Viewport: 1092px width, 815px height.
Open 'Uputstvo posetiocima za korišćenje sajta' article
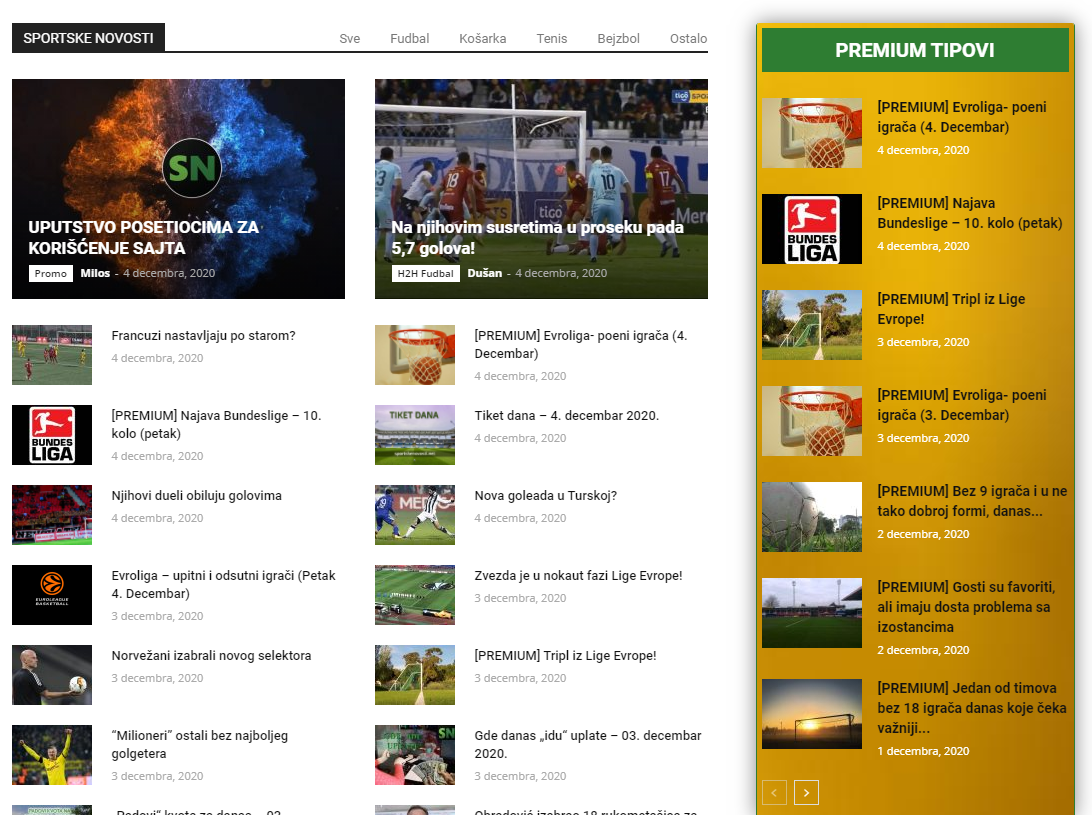(143, 238)
